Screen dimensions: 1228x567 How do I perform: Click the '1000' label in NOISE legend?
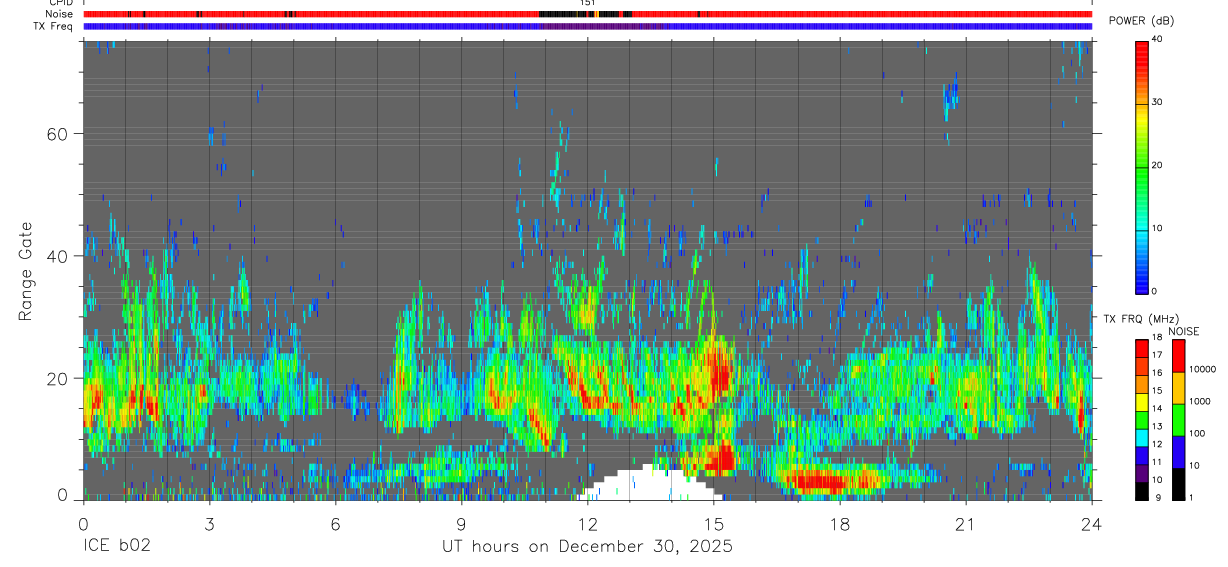(x=1199, y=401)
